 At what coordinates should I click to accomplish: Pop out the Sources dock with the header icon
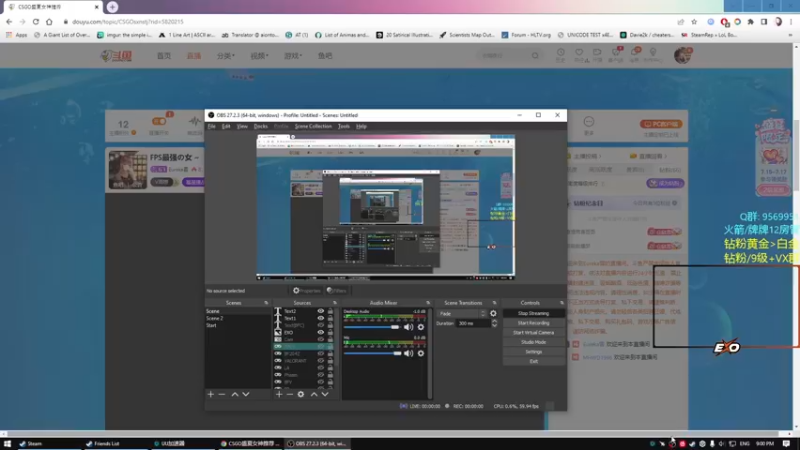pos(335,303)
